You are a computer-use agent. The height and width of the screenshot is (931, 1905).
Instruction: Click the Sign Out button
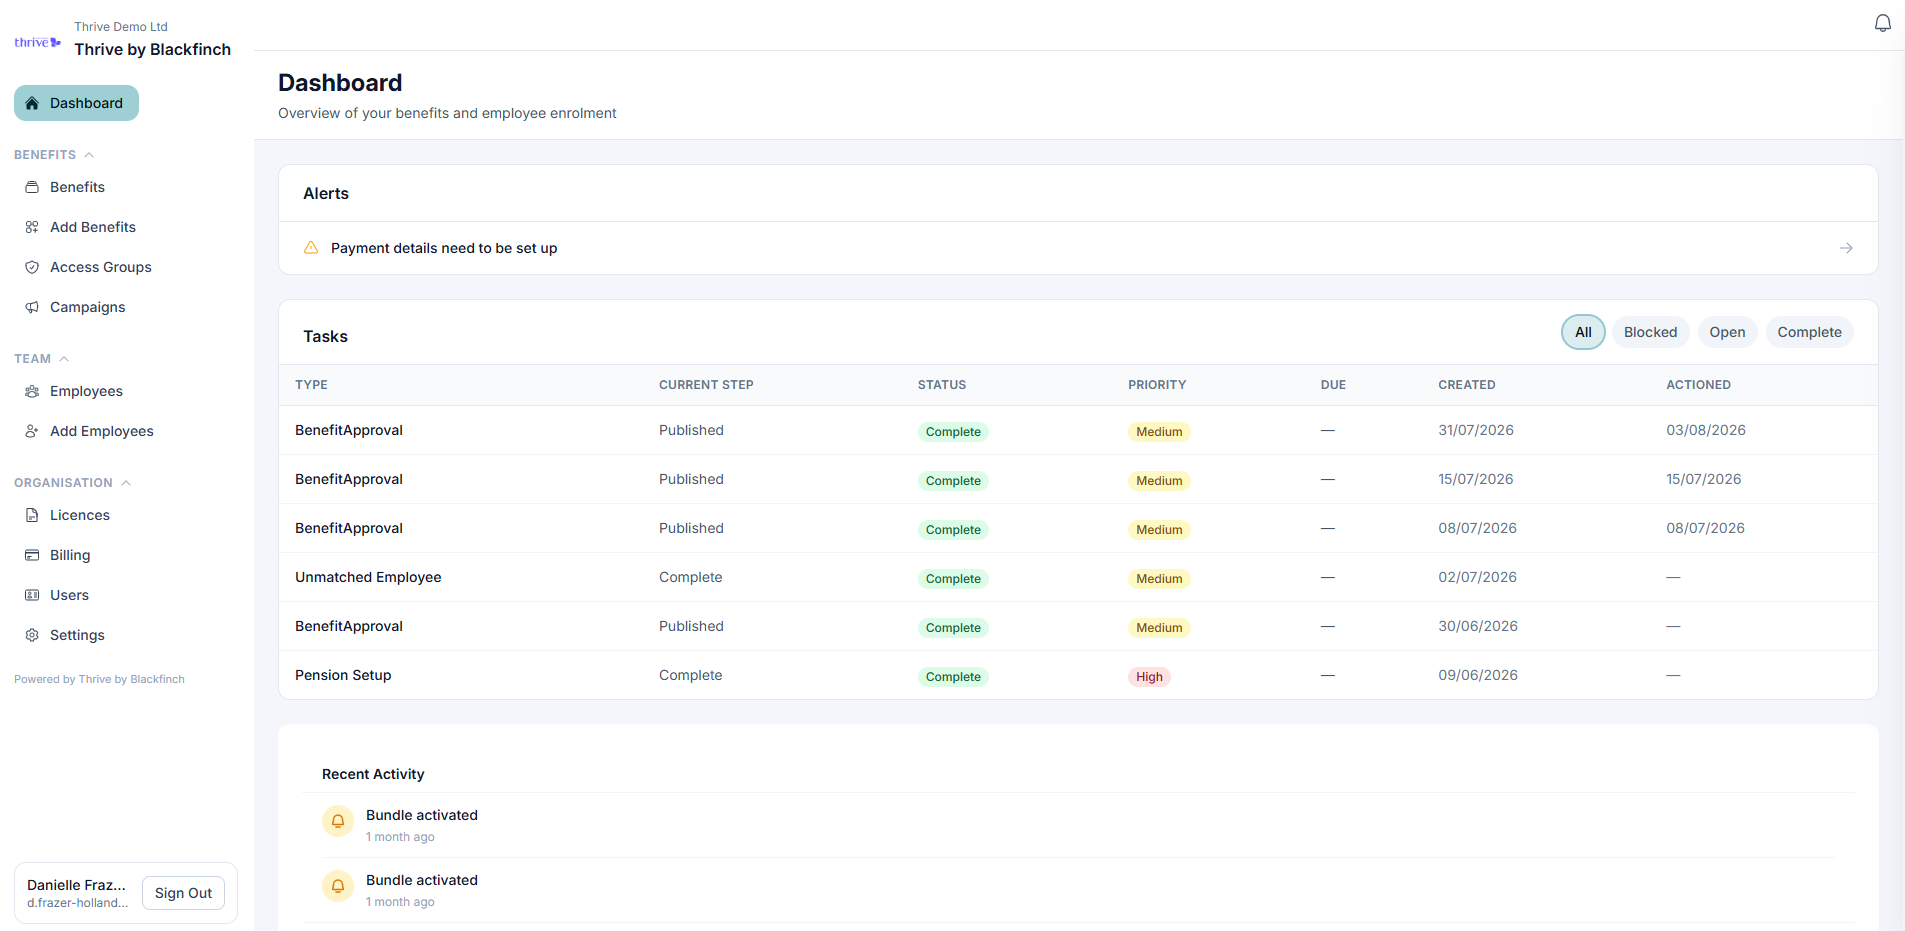pyautogui.click(x=183, y=893)
